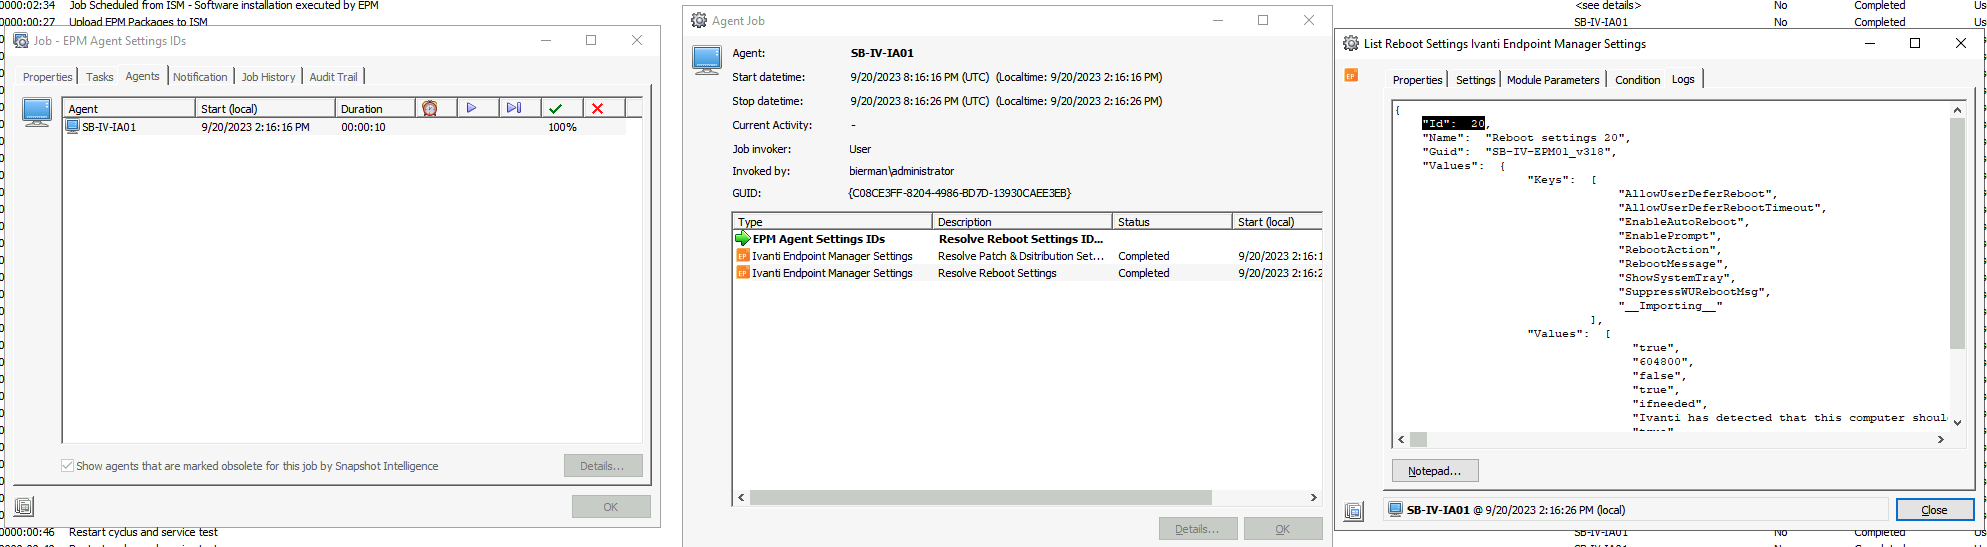1987x547 pixels.
Task: Sort by Type column in Agent Job window
Action: point(833,222)
